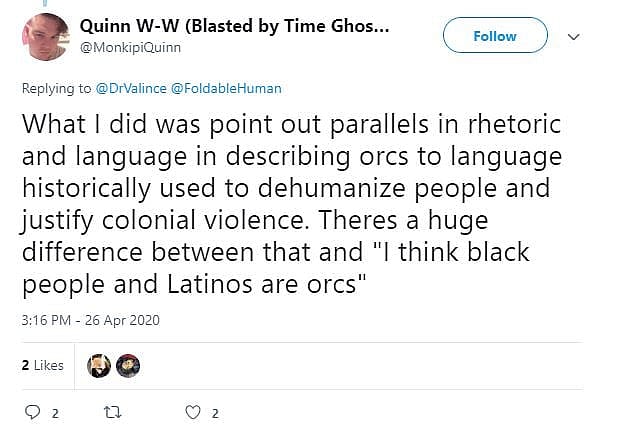
Task: Open the @DrValince mention link
Action: tap(130, 88)
